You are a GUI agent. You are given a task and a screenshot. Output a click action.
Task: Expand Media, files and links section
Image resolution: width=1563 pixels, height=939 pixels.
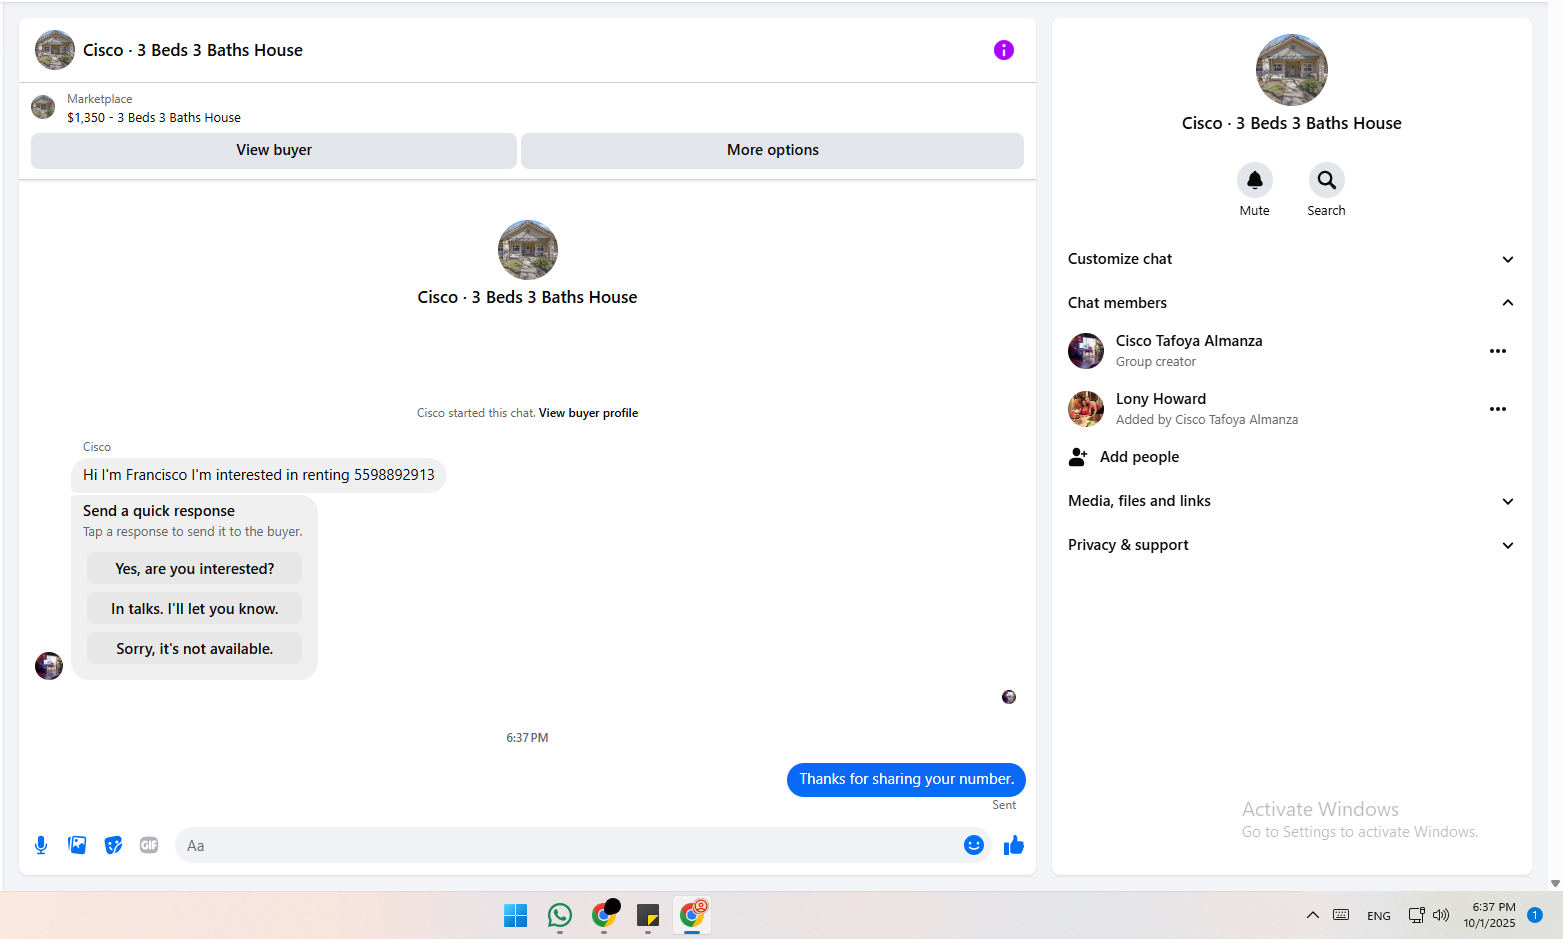pos(1292,501)
